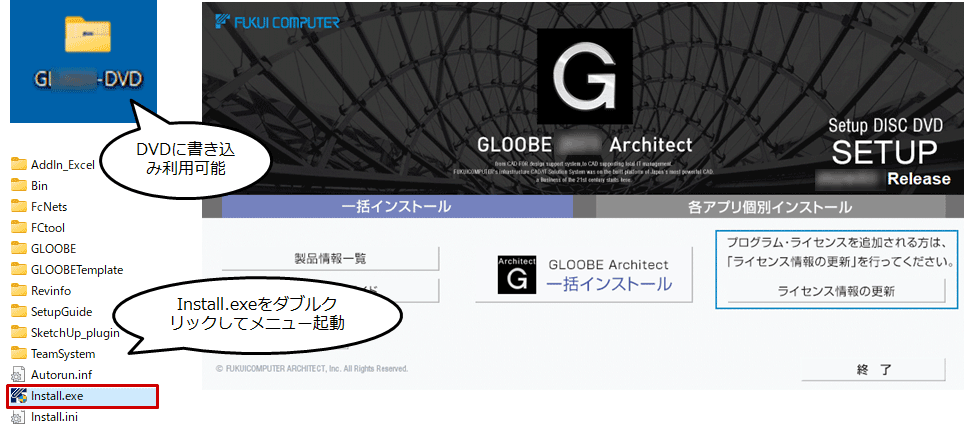Screen dimensions: 964x432
Task: Open the GL-DVD folder icon
Action: pyautogui.click(x=88, y=36)
